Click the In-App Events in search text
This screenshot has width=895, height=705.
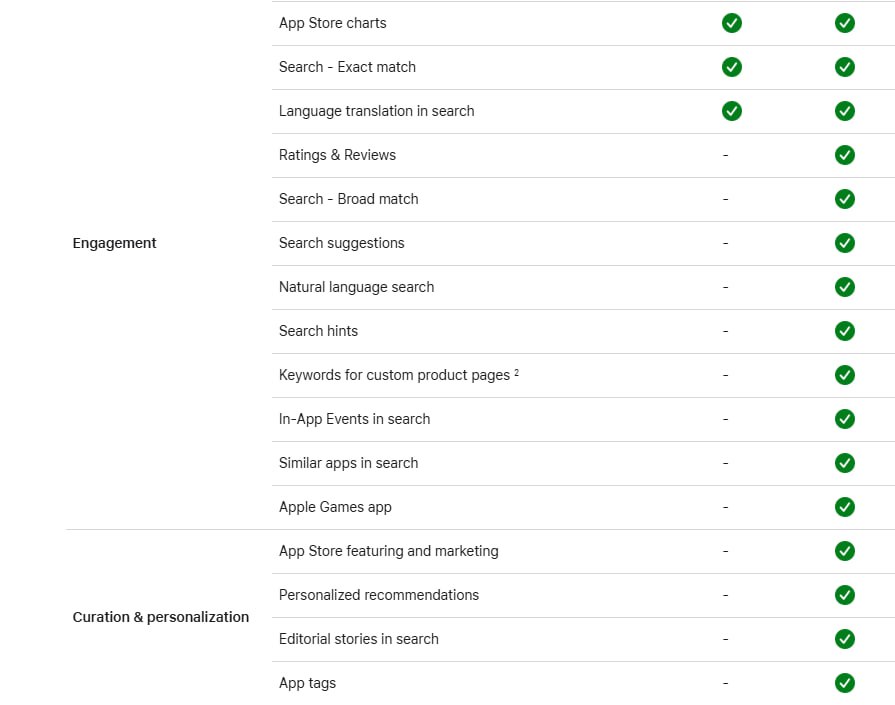[354, 419]
